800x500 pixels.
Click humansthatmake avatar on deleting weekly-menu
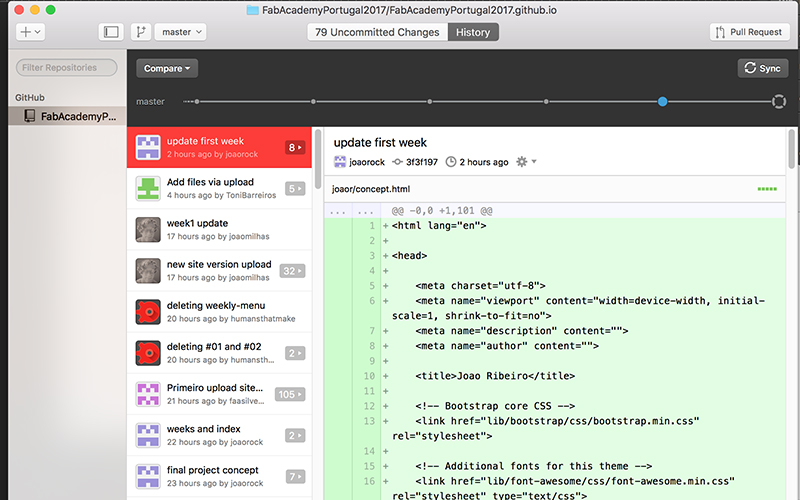pos(148,312)
